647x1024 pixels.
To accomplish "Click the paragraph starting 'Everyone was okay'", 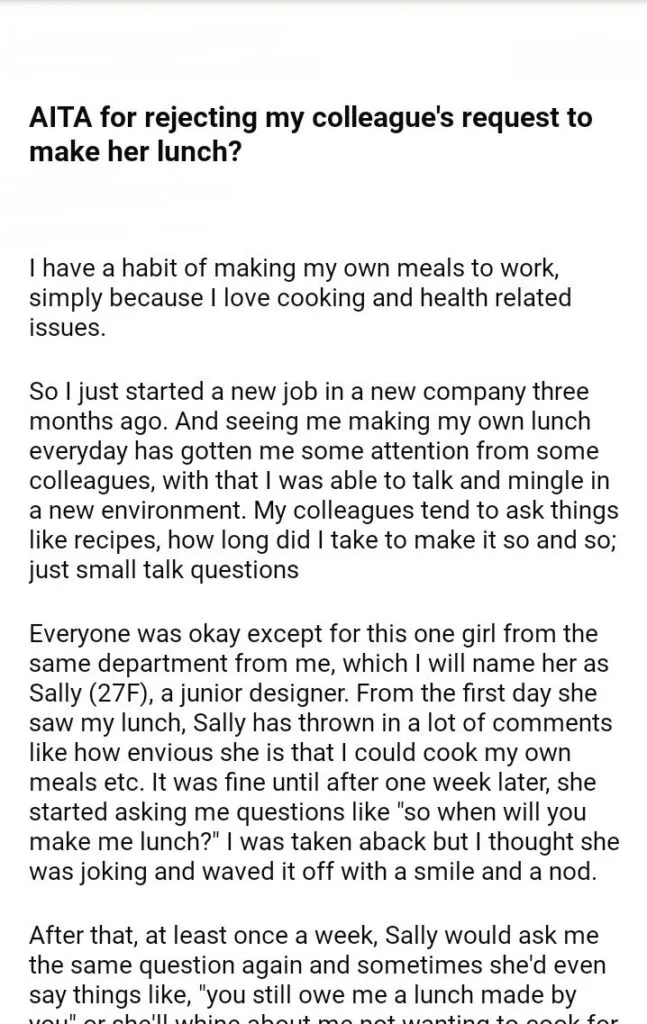I will (x=324, y=752).
